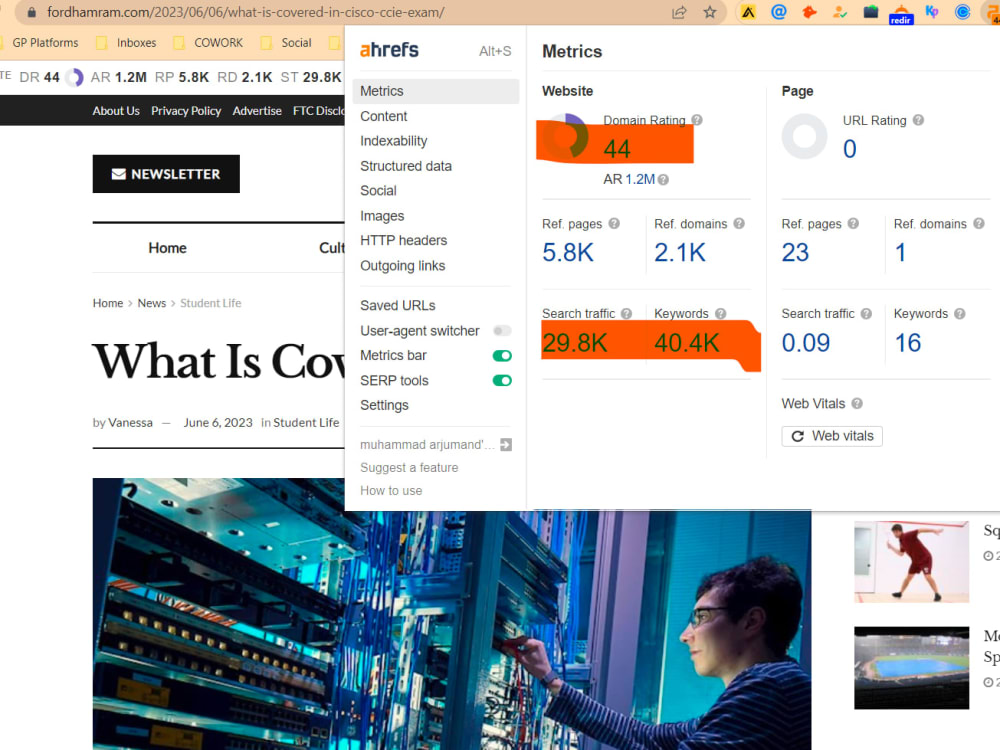This screenshot has width=1000, height=750.
Task: Click Student Life category in byline
Action: pyautogui.click(x=306, y=422)
